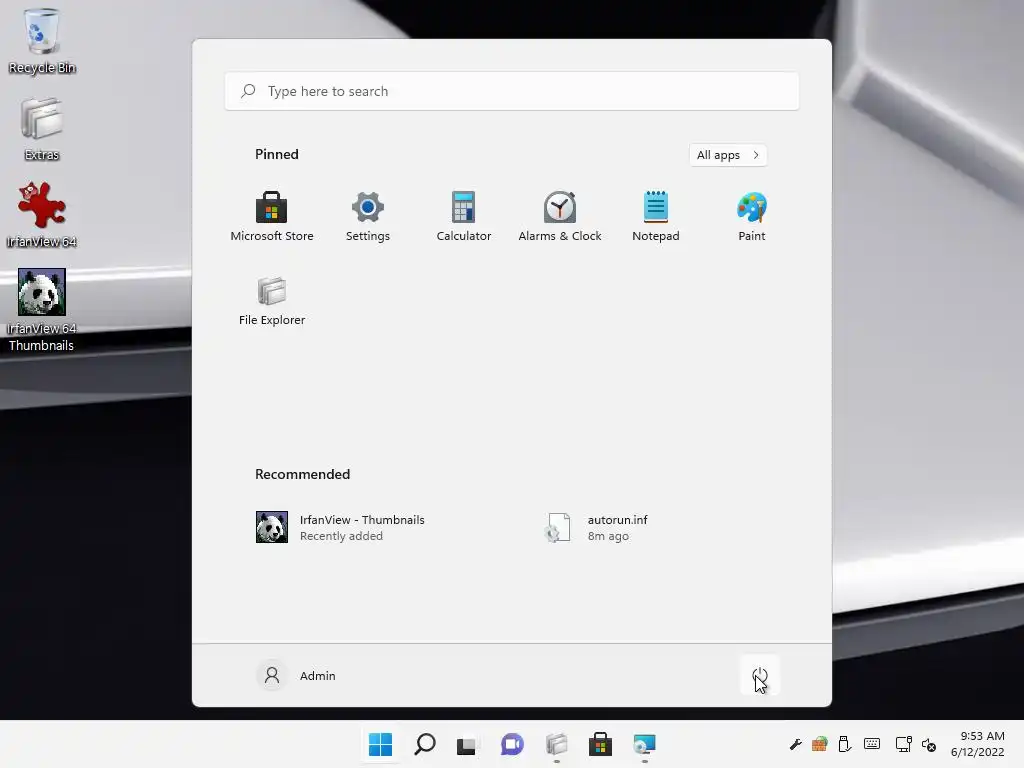Open the monitor-with-disc app on taskbar

click(644, 744)
